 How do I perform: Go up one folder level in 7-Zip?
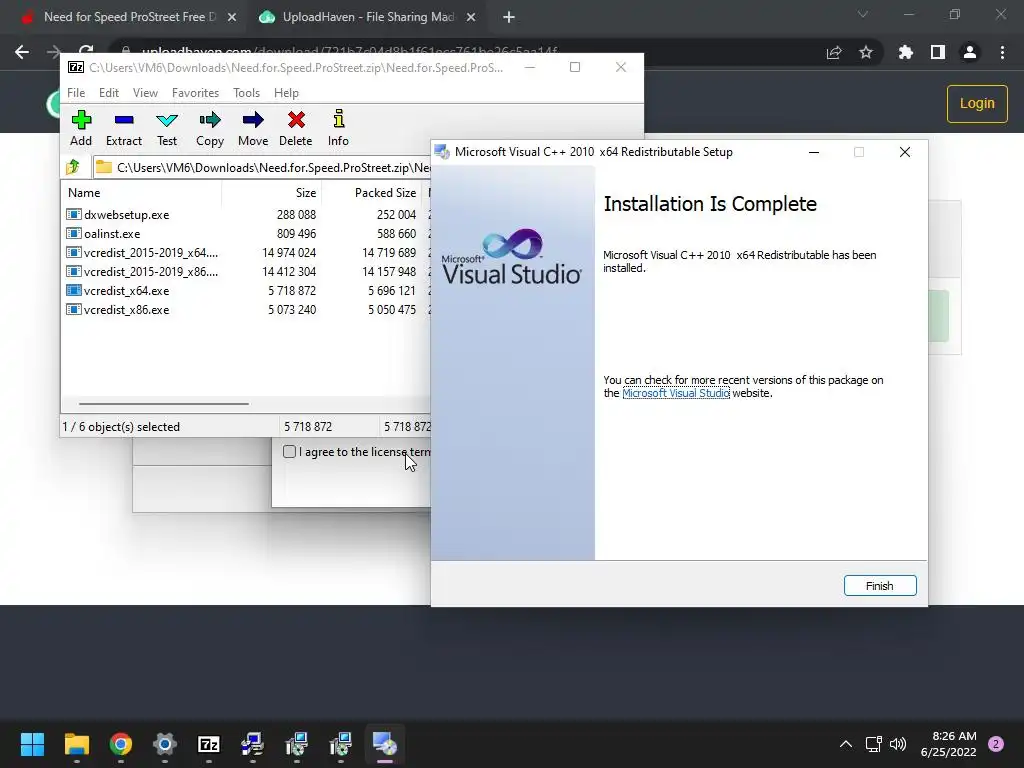(73, 167)
